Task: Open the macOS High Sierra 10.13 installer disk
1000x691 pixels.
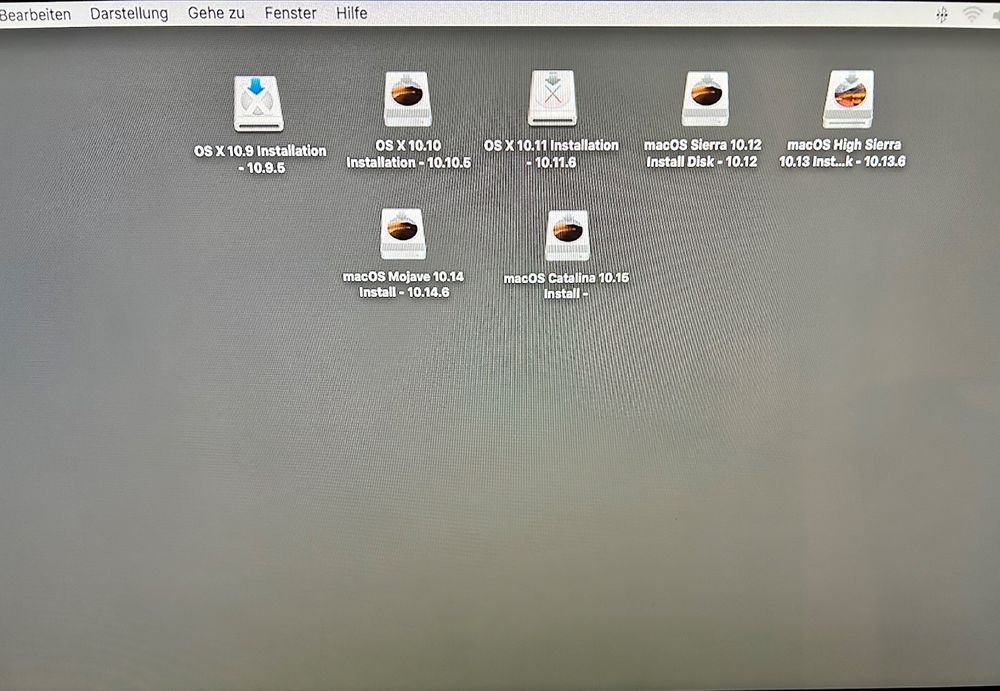Action: coord(848,97)
